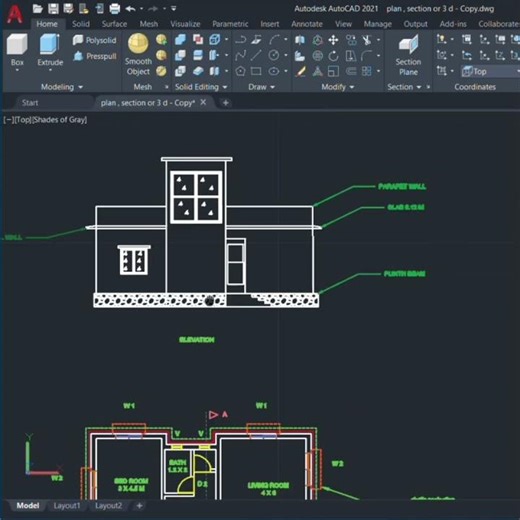Undo the last action
This screenshot has width=520, height=520.
click(130, 9)
